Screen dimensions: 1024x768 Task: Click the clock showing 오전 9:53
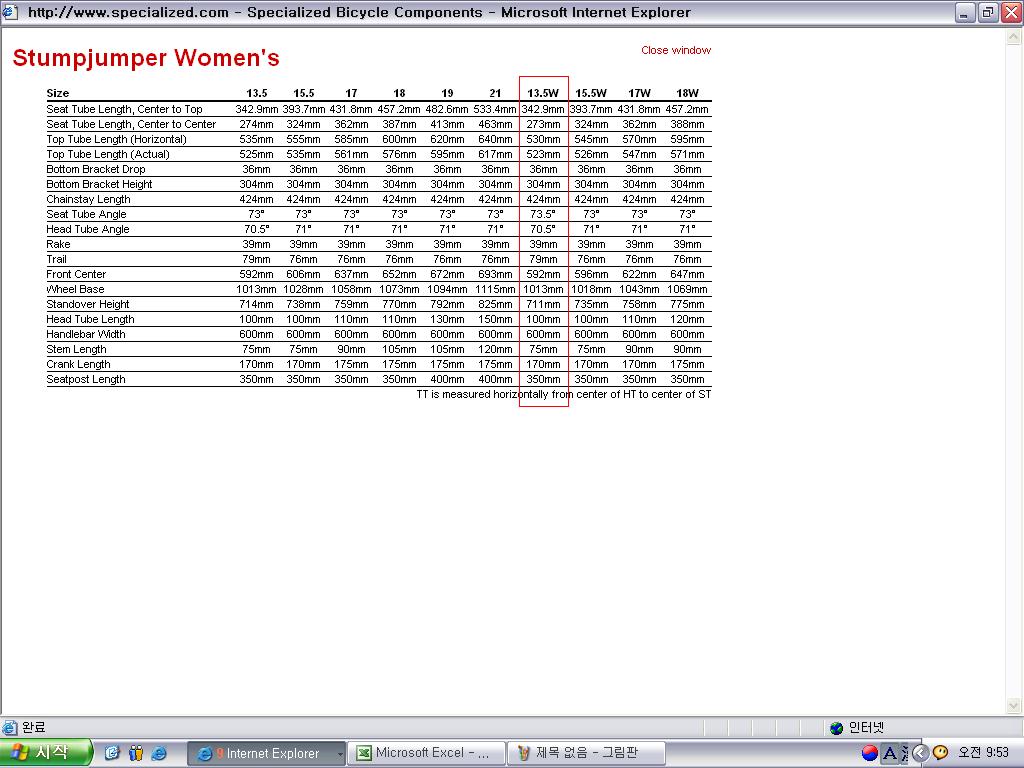984,753
